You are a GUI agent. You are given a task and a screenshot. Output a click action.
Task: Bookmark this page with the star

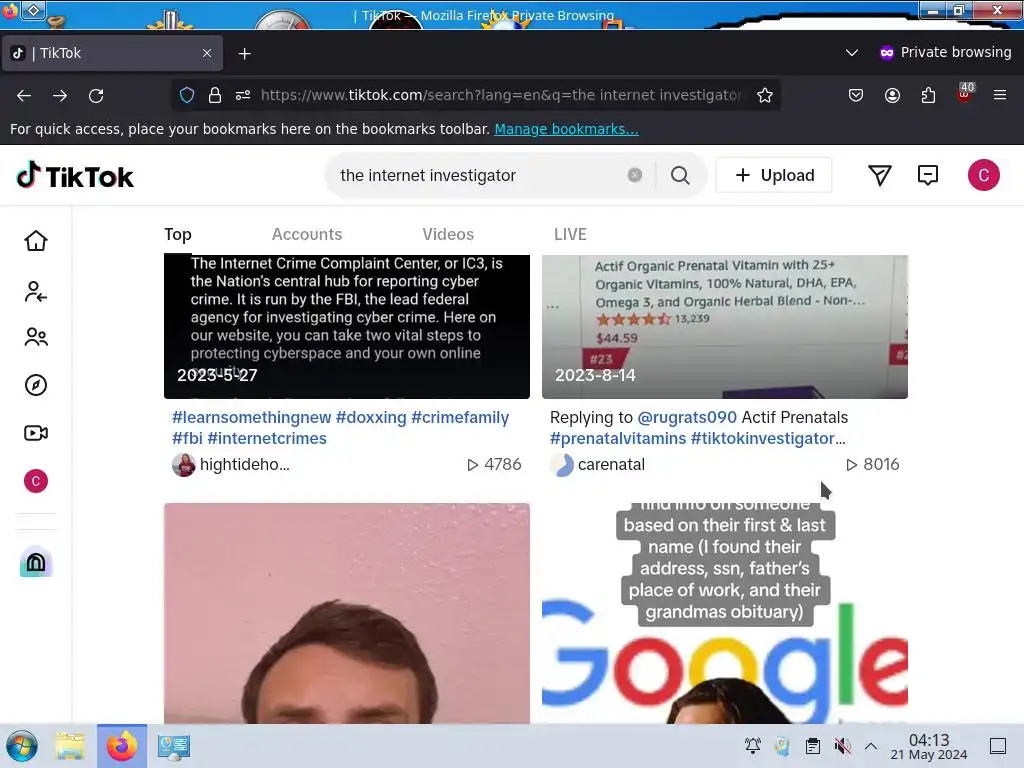[765, 95]
